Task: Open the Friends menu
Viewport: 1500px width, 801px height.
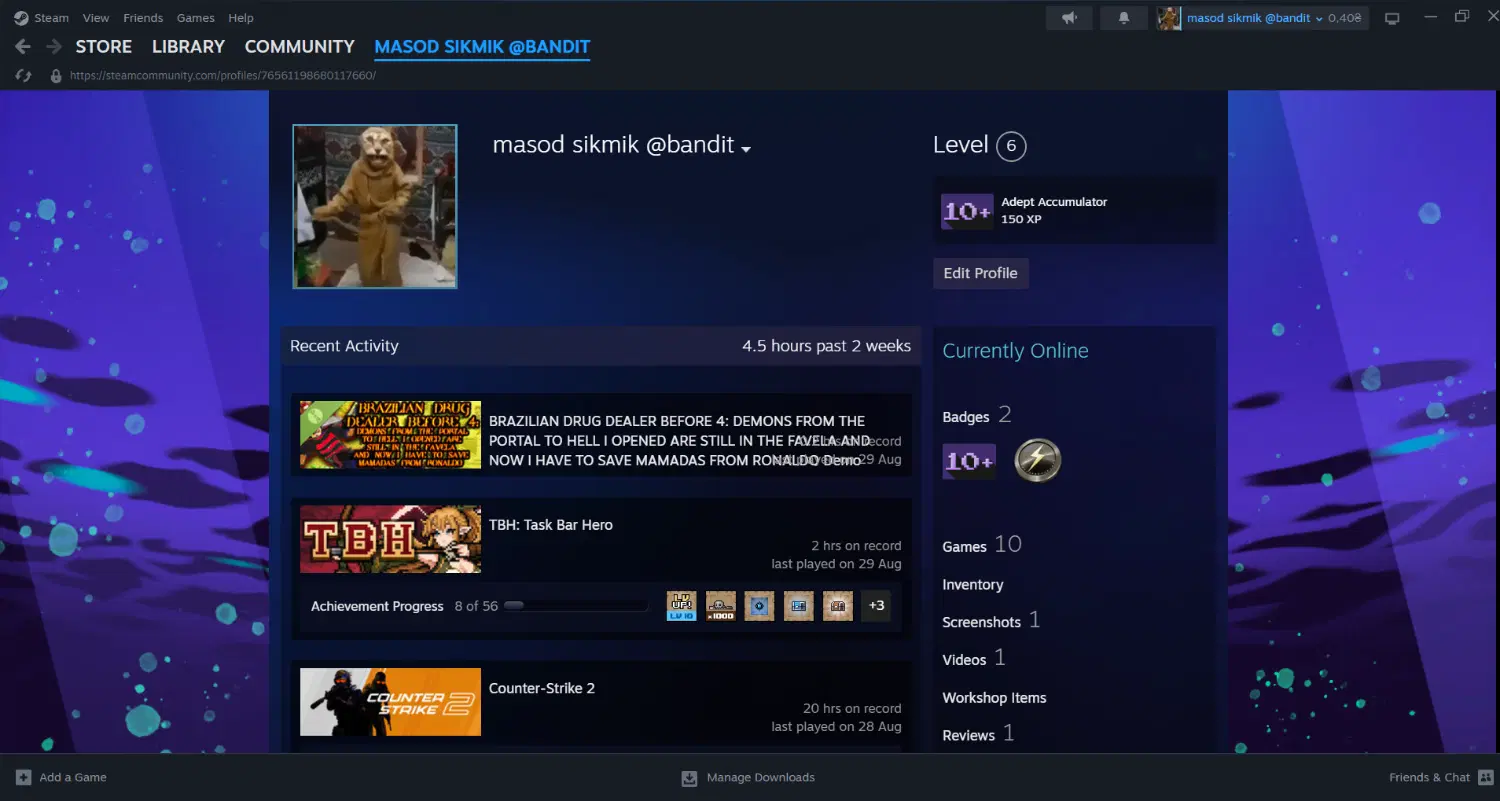Action: pyautogui.click(x=143, y=18)
